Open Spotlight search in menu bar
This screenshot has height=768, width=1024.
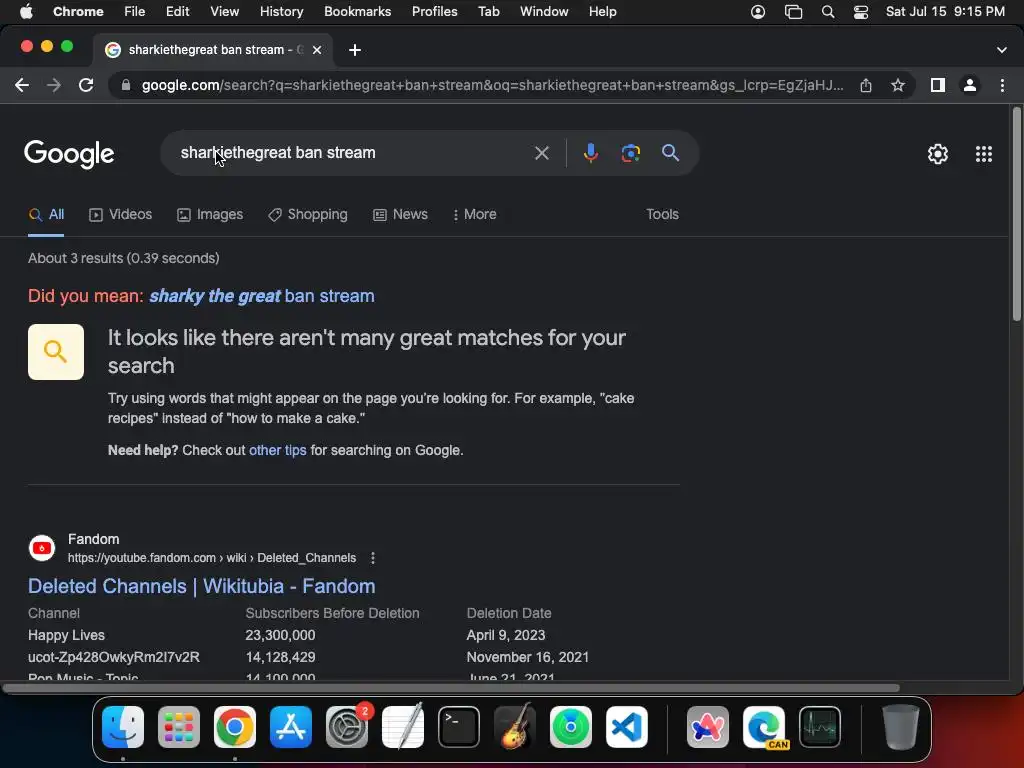click(x=827, y=12)
